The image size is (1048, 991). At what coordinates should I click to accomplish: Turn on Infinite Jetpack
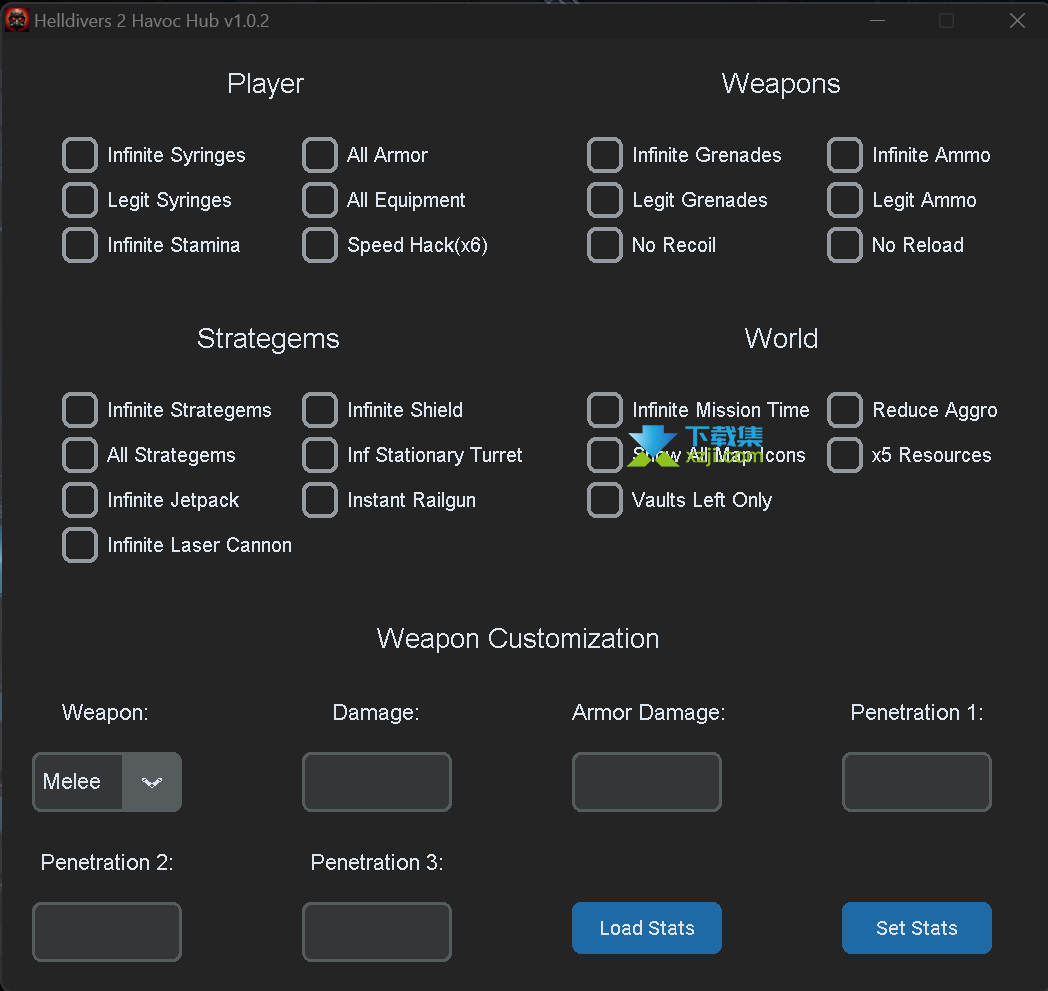click(x=80, y=500)
